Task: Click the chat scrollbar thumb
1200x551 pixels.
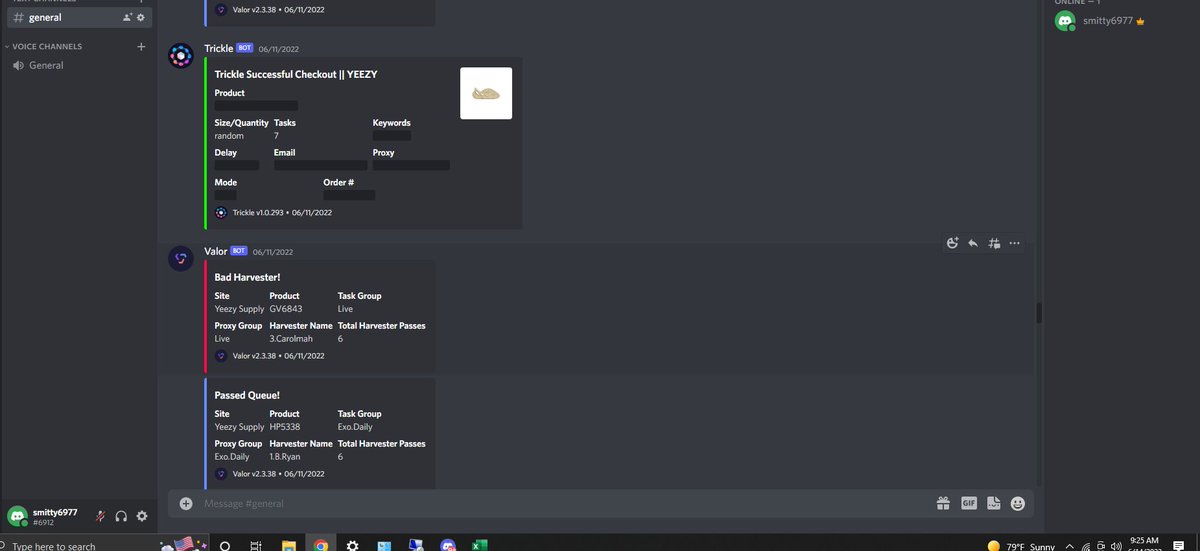Action: 1039,313
